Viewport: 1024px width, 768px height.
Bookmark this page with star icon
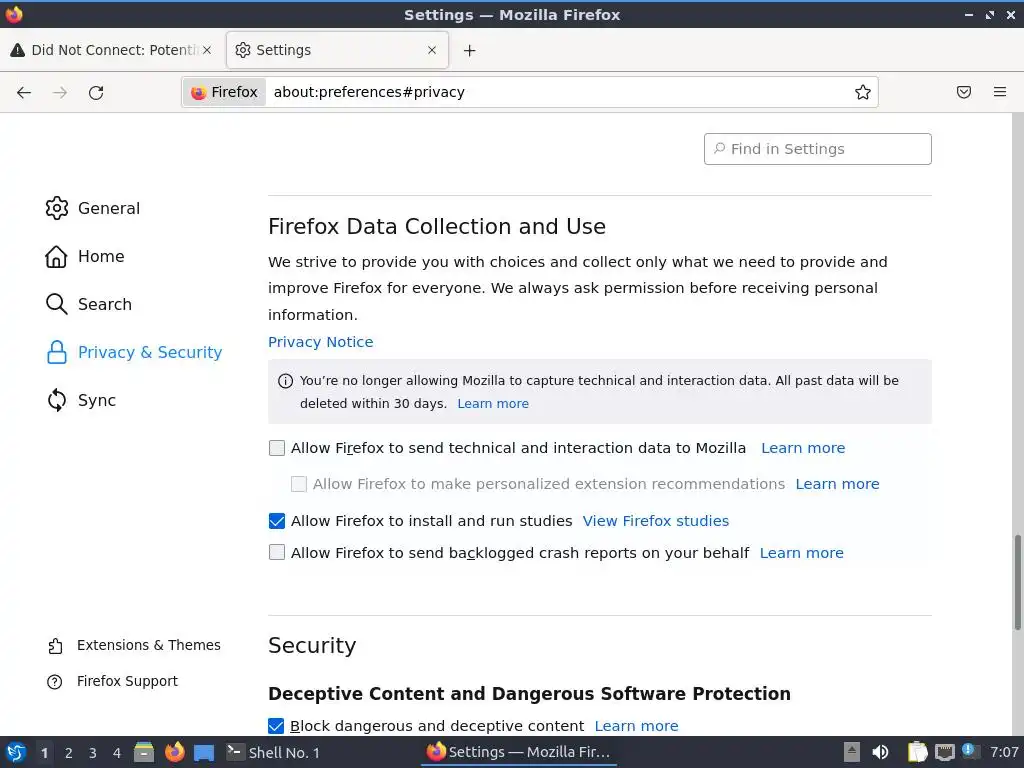coord(863,92)
